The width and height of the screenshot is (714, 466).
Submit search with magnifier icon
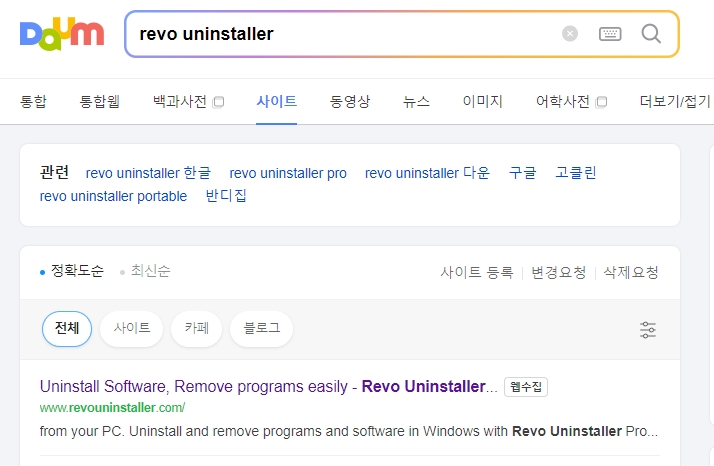coord(651,34)
